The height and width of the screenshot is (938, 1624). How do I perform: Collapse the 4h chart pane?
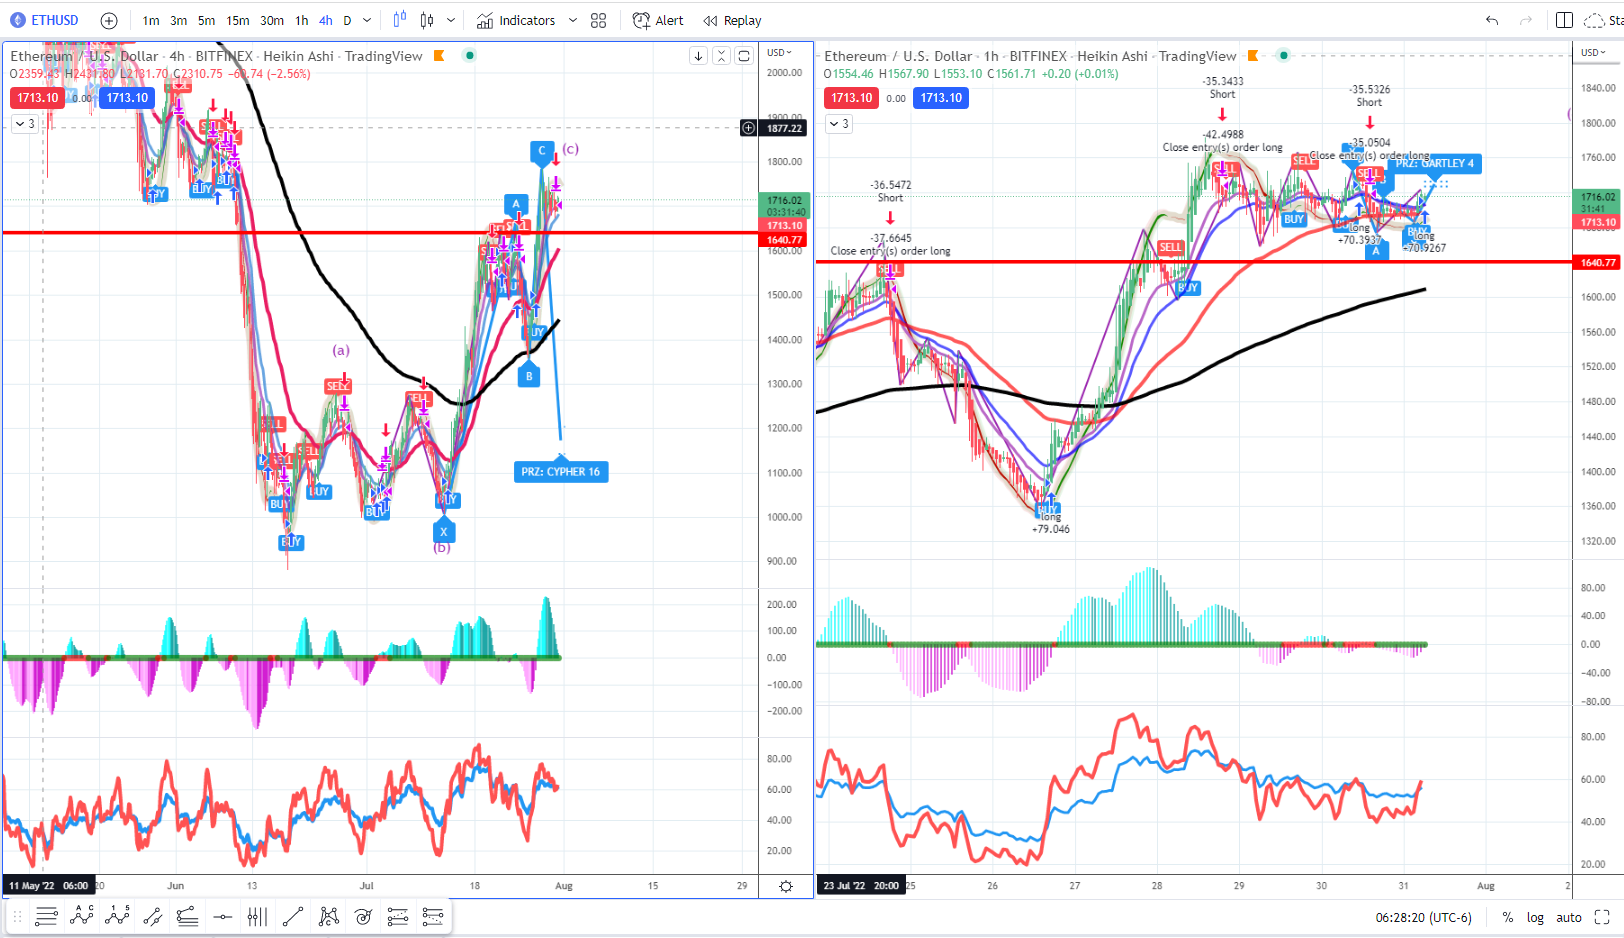(x=721, y=56)
